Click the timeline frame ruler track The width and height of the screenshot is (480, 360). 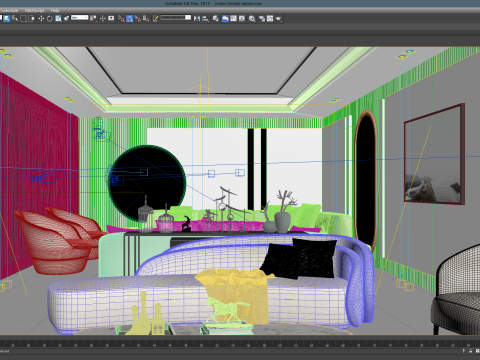(240, 343)
